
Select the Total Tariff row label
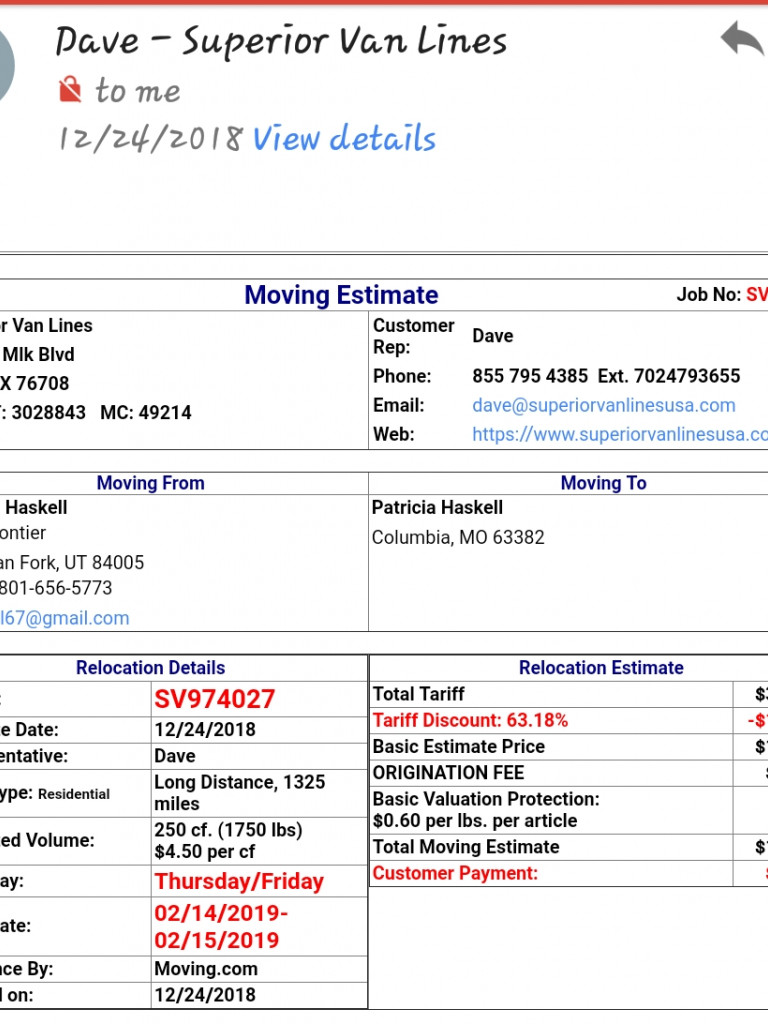[419, 694]
